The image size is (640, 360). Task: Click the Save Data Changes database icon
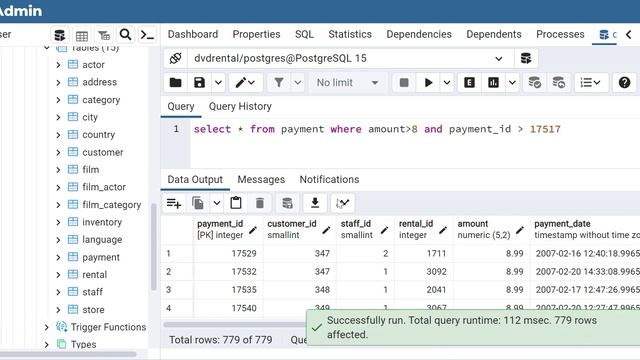287,203
